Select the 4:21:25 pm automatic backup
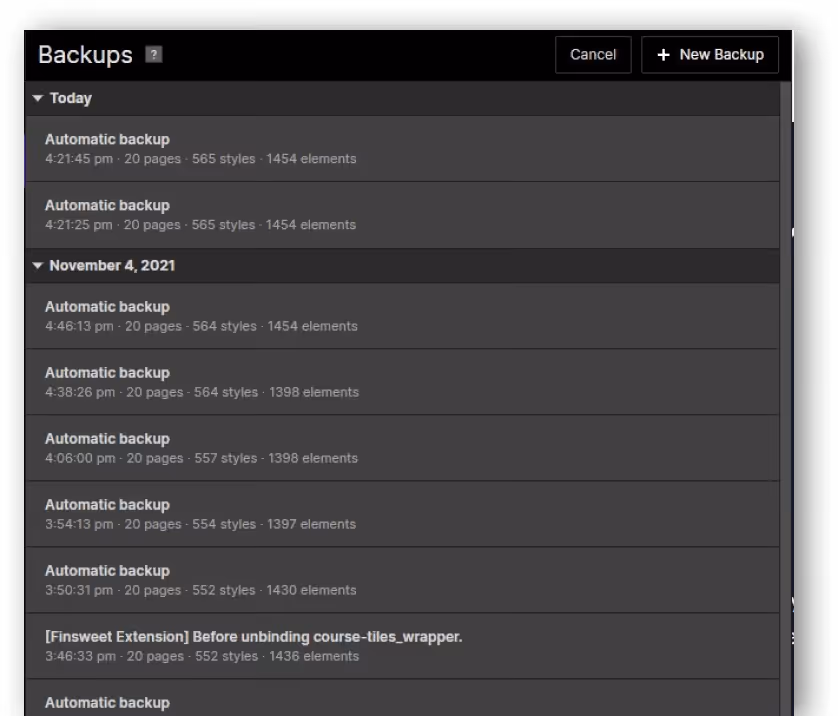Screen dimensions: 838x716 tap(402, 215)
